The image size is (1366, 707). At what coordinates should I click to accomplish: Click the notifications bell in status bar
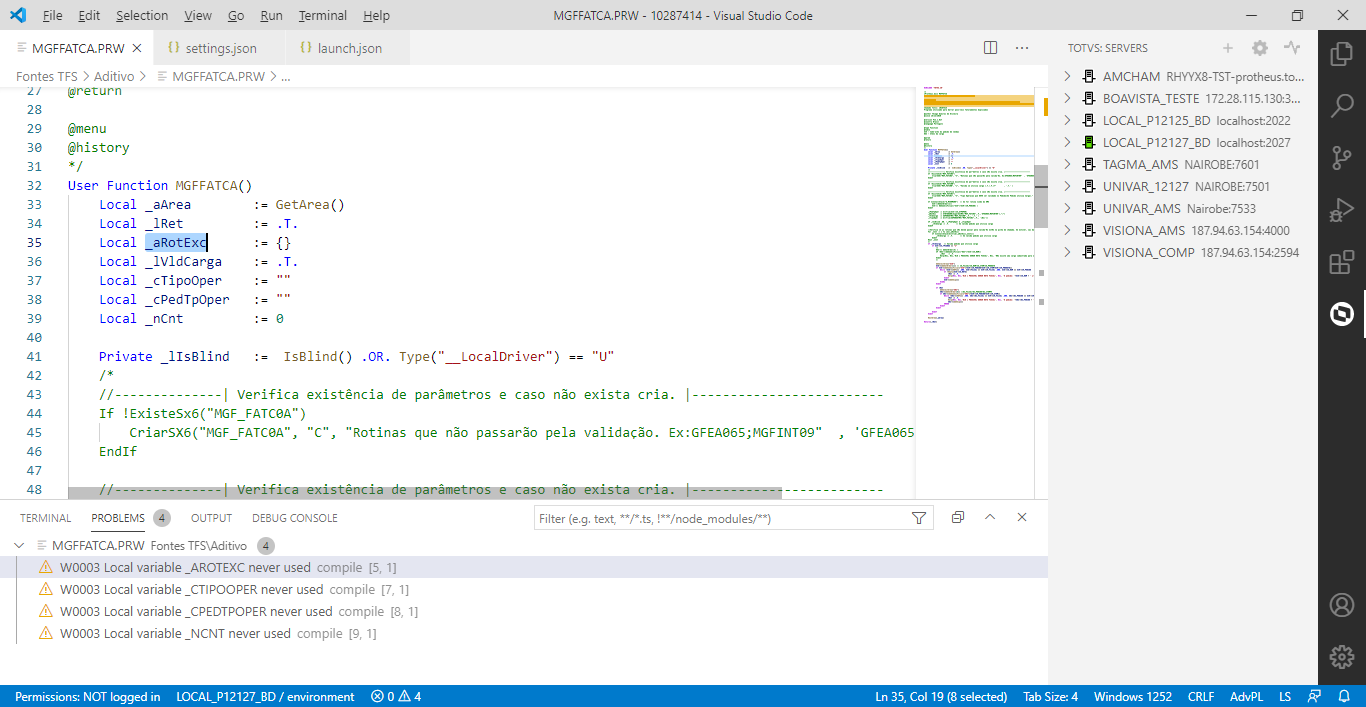tap(1345, 697)
